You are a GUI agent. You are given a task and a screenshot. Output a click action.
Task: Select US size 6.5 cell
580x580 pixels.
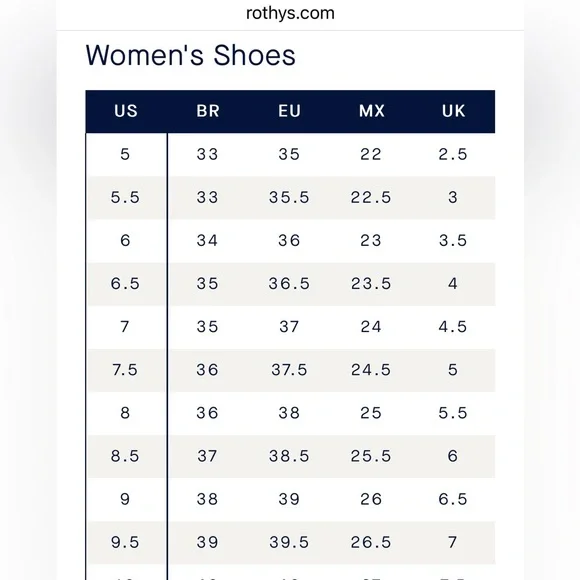click(125, 284)
